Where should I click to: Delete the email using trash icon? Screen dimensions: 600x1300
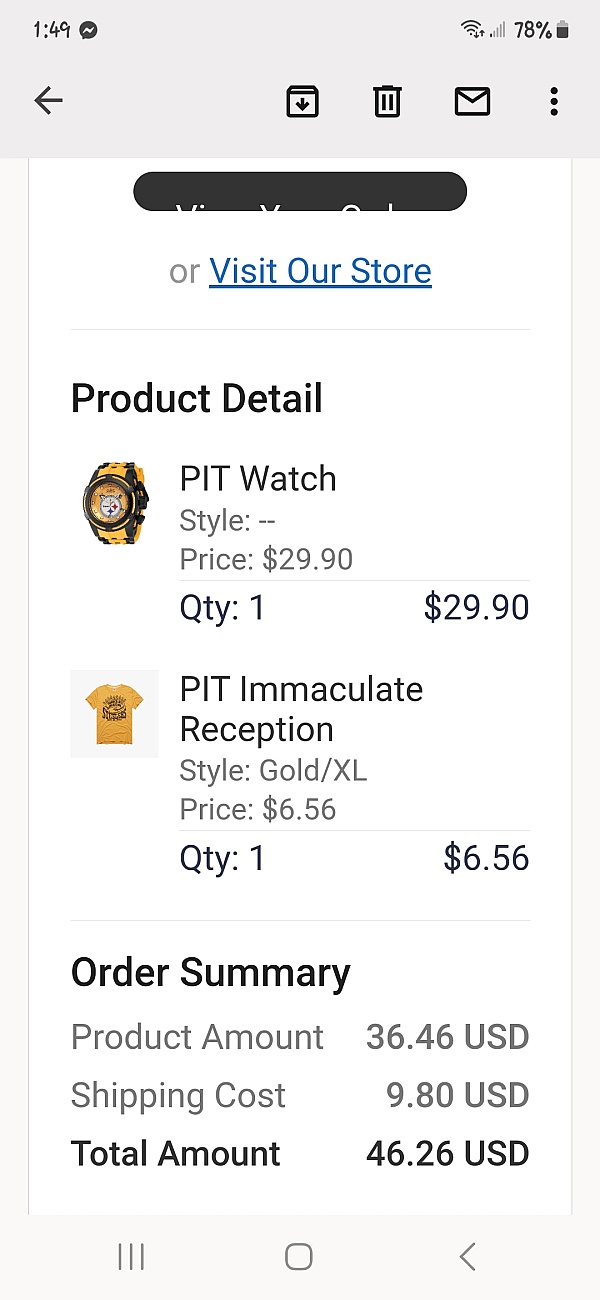pos(387,101)
